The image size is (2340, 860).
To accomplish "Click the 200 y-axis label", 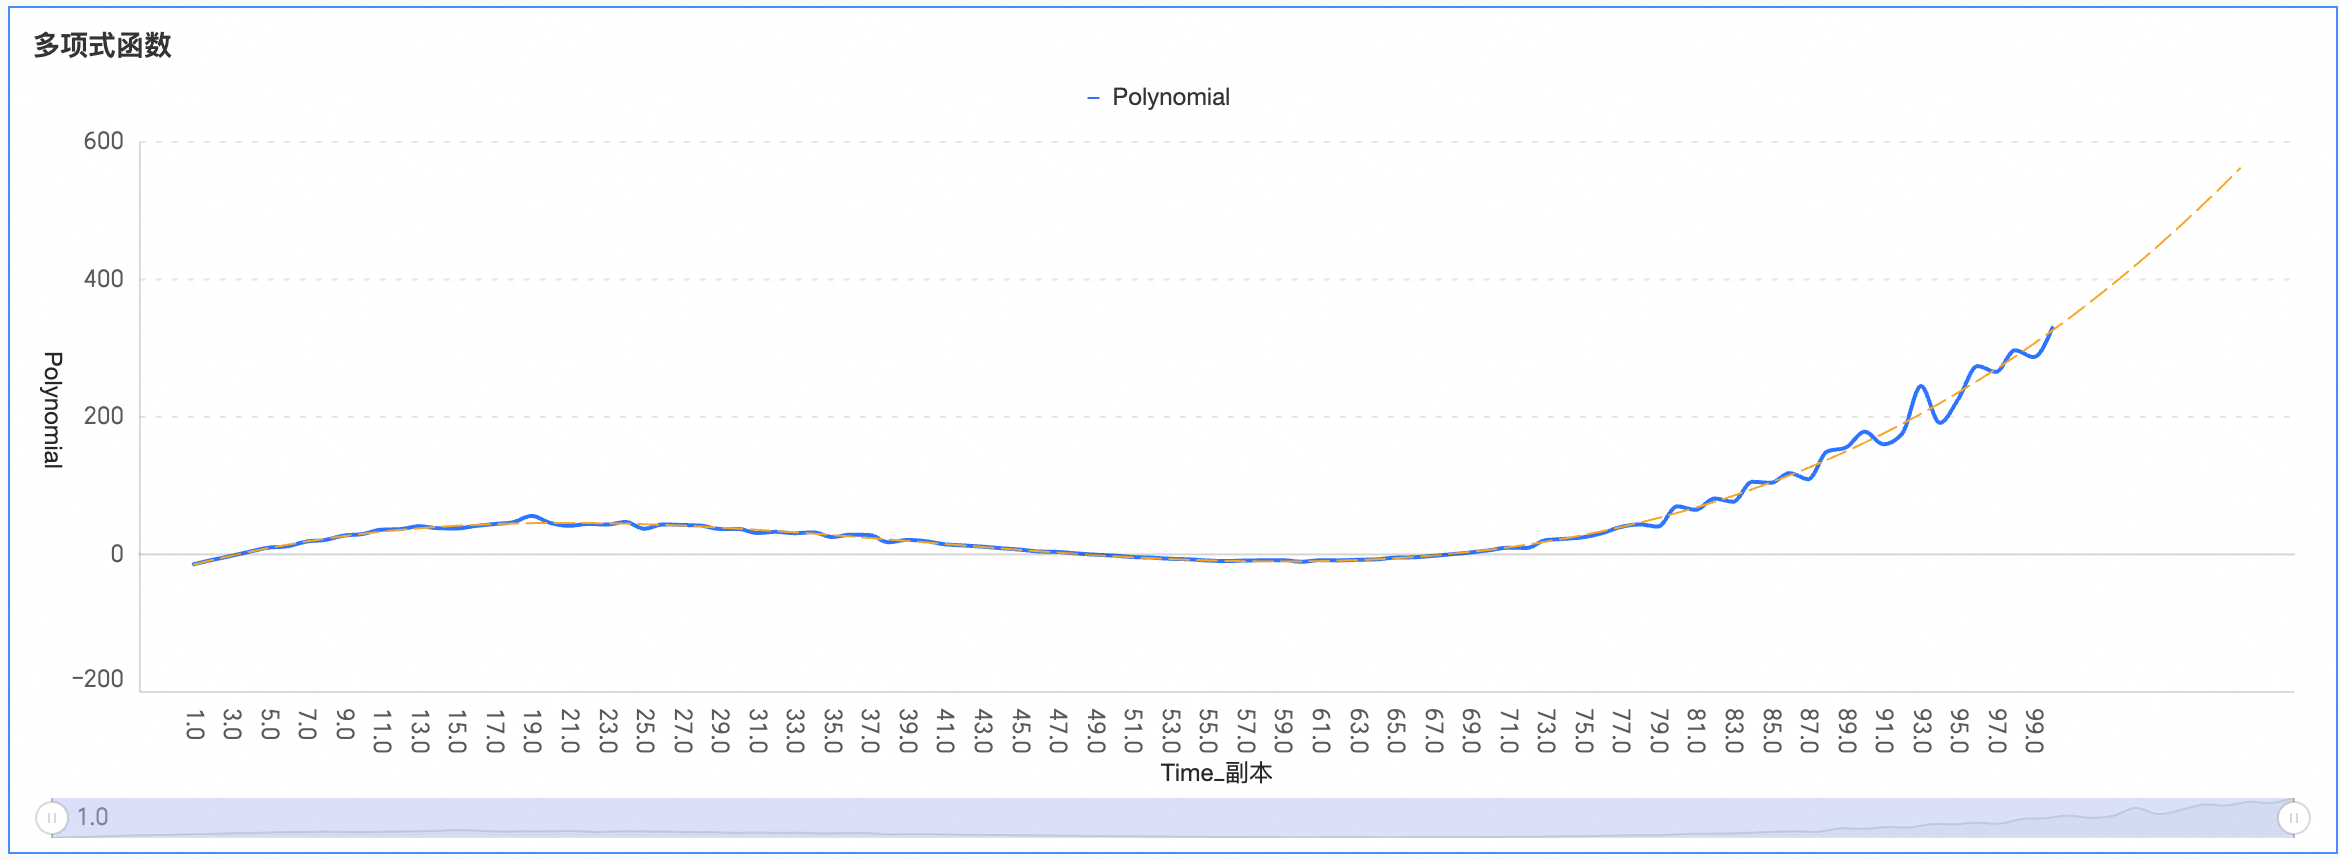I will [104, 416].
